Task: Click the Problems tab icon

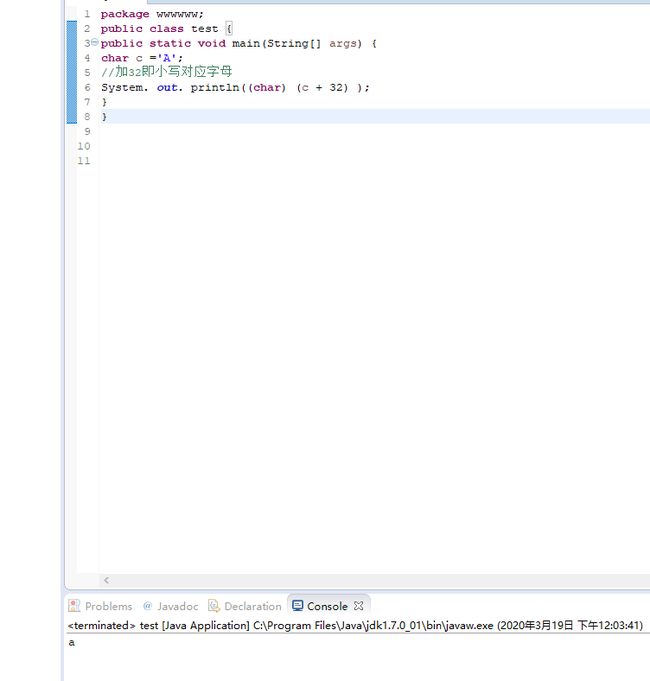Action: 74,605
